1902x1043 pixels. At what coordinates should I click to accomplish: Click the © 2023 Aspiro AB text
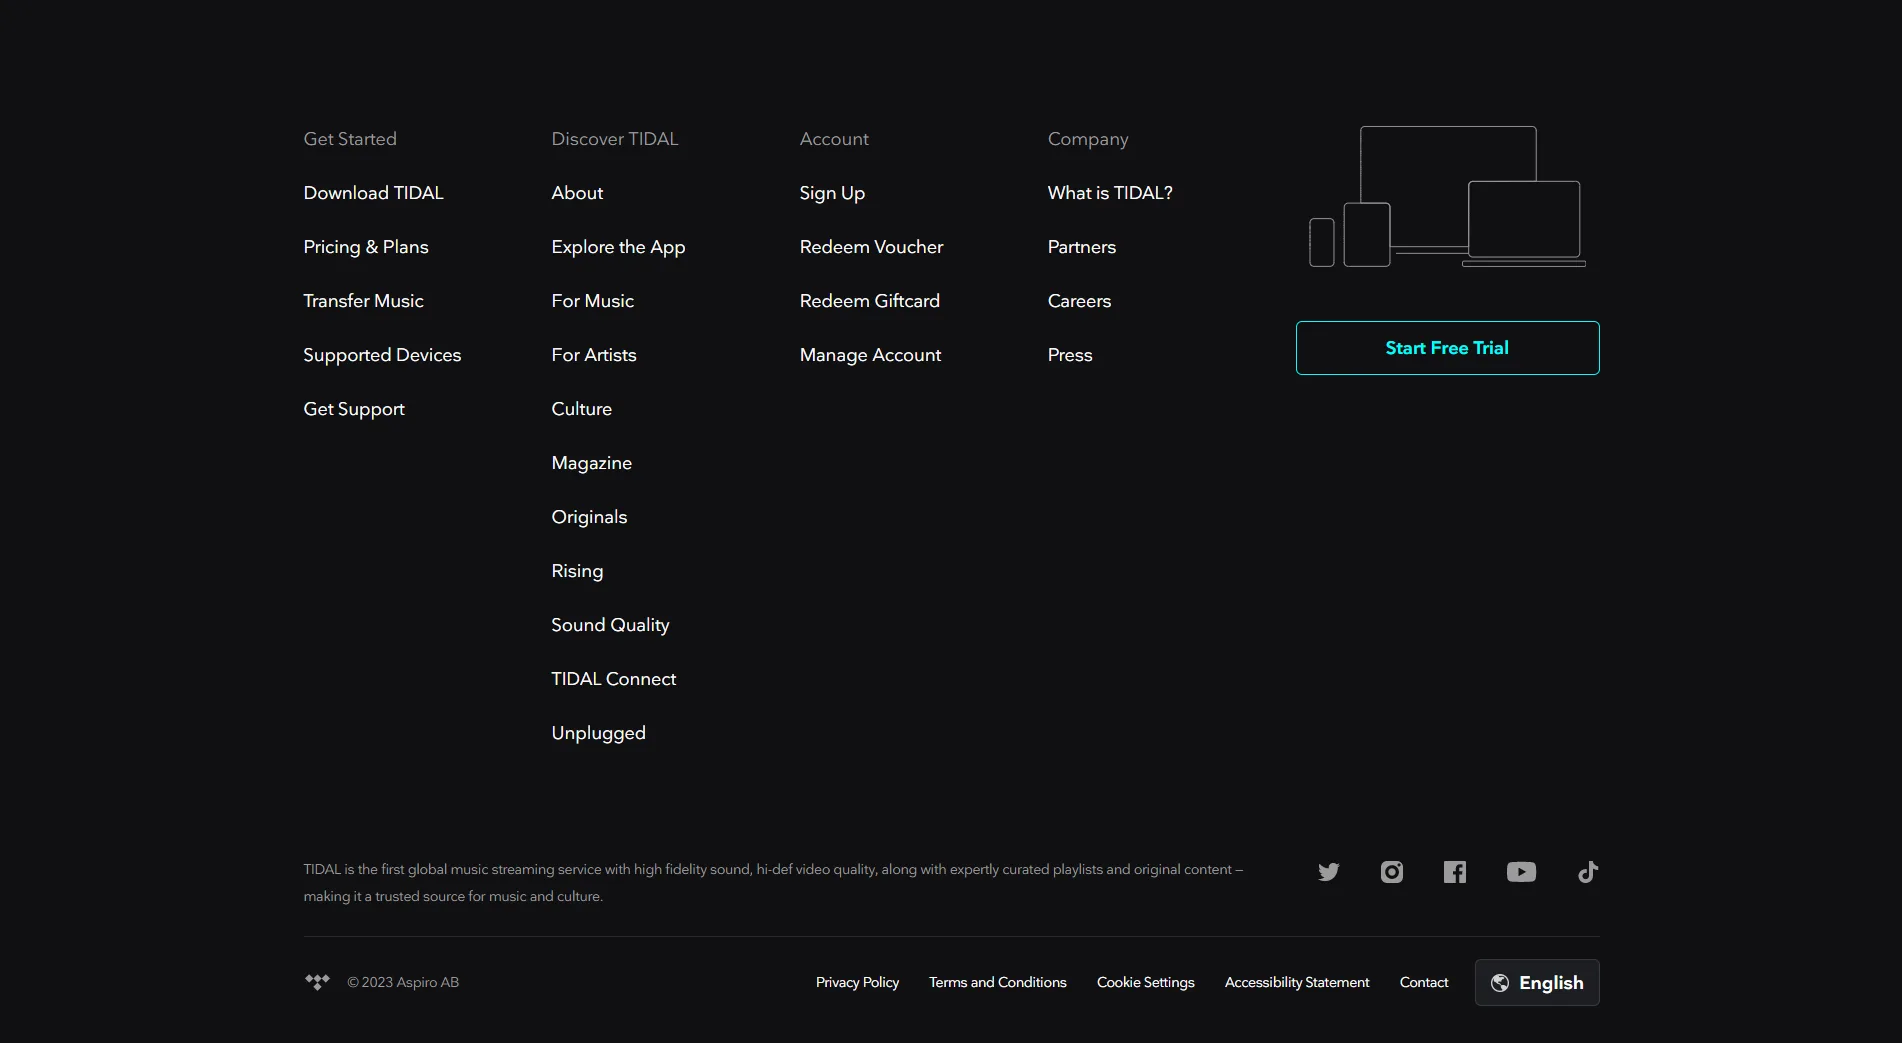[x=403, y=982]
